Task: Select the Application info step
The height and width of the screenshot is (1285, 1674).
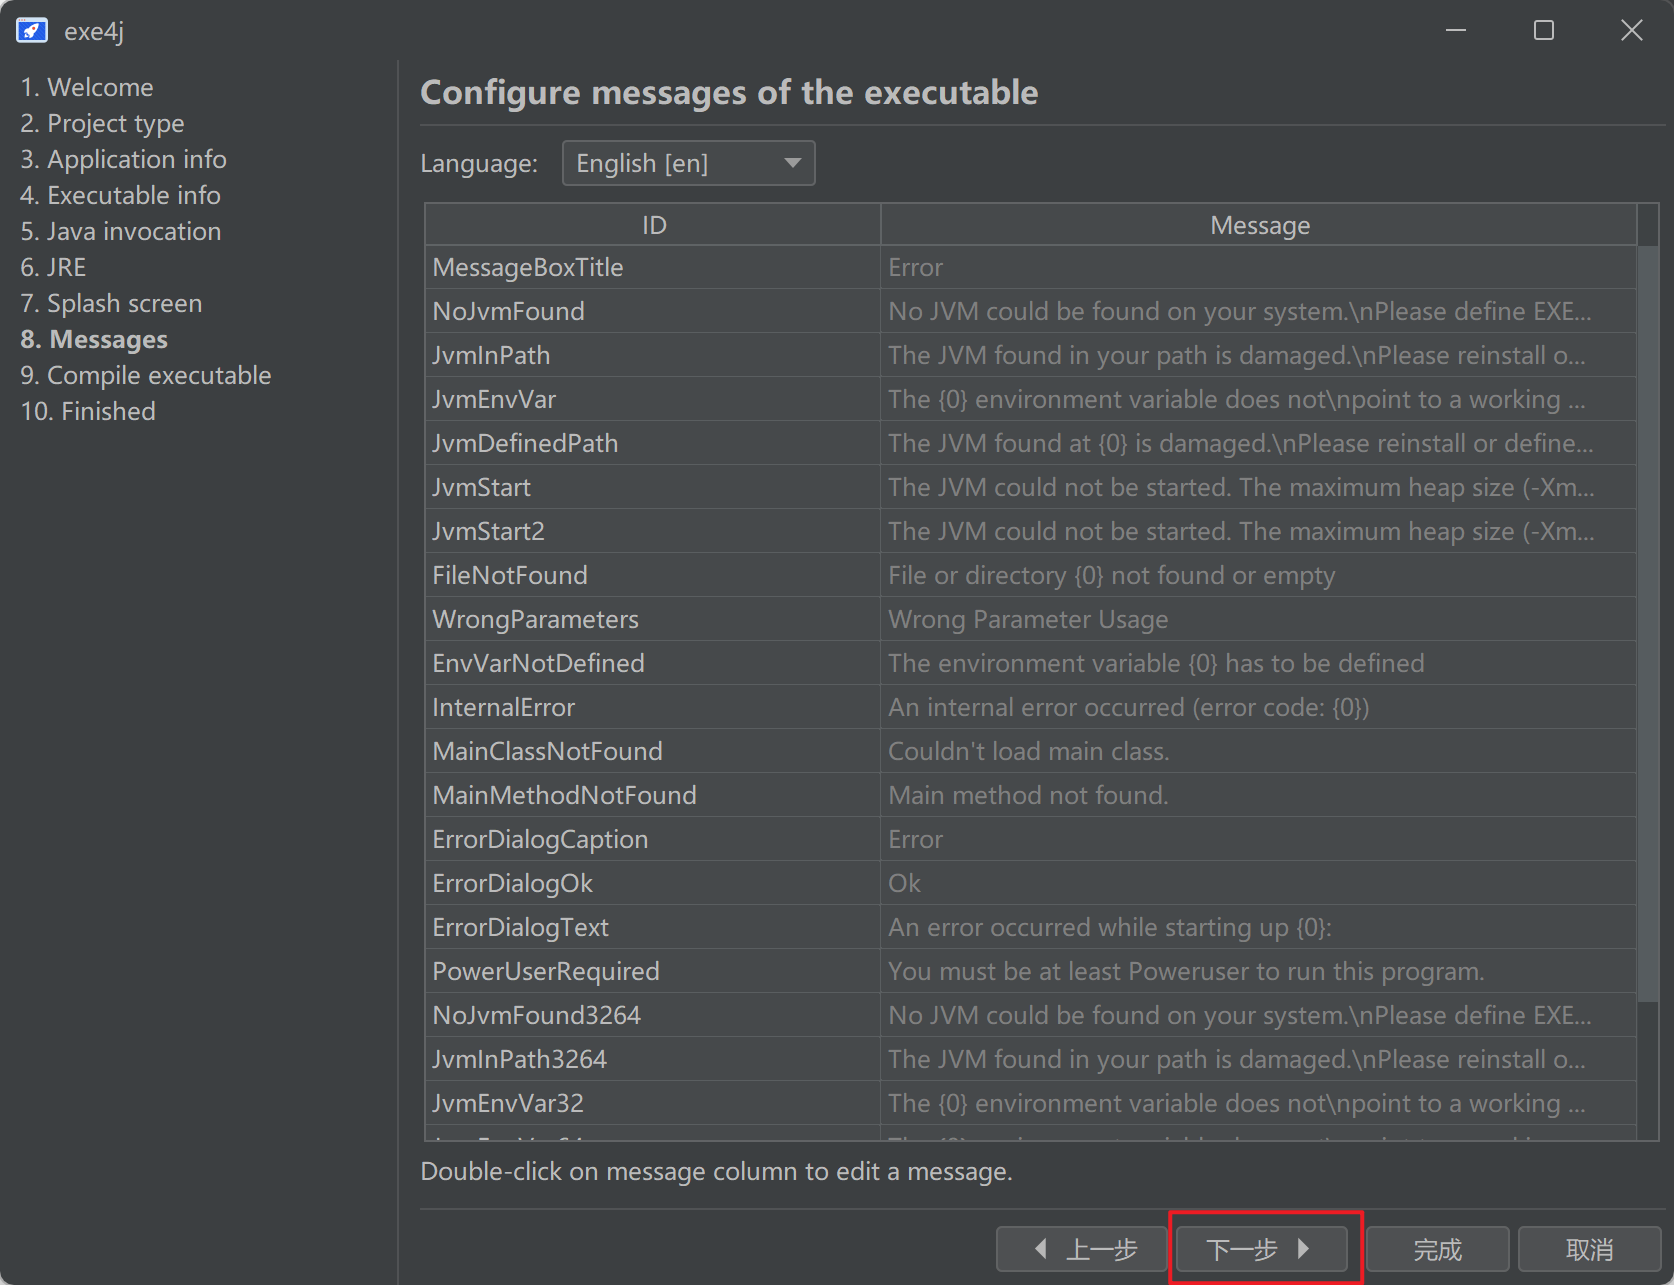Action: (124, 159)
